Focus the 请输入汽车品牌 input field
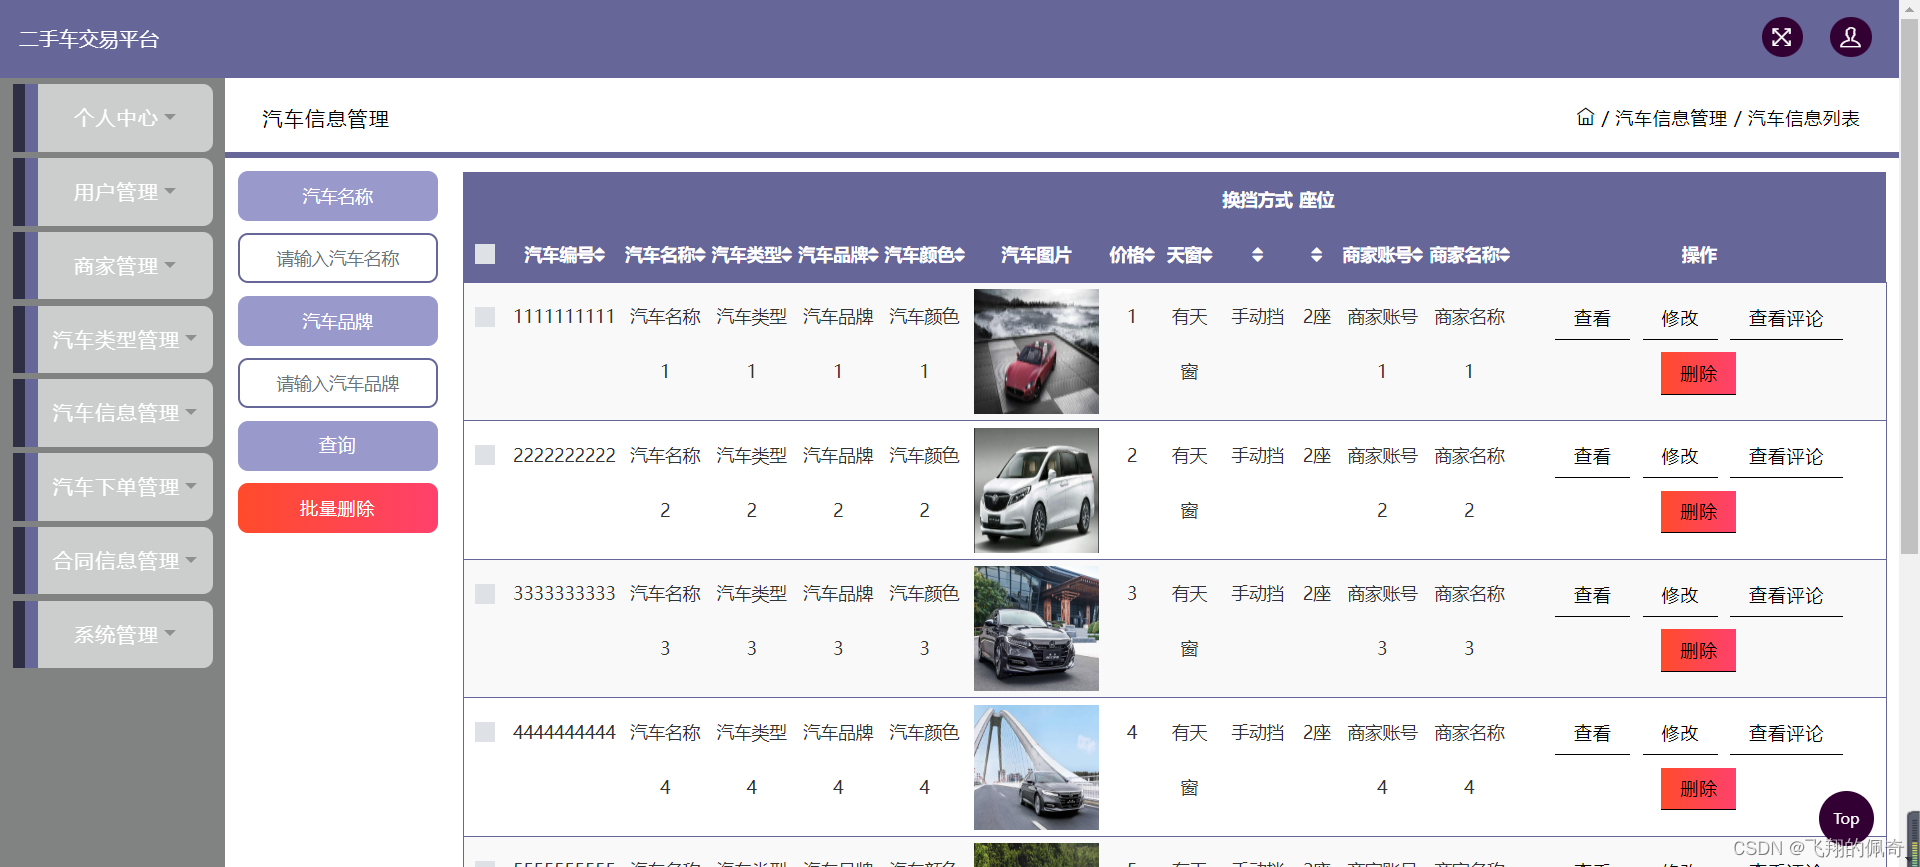 click(338, 383)
